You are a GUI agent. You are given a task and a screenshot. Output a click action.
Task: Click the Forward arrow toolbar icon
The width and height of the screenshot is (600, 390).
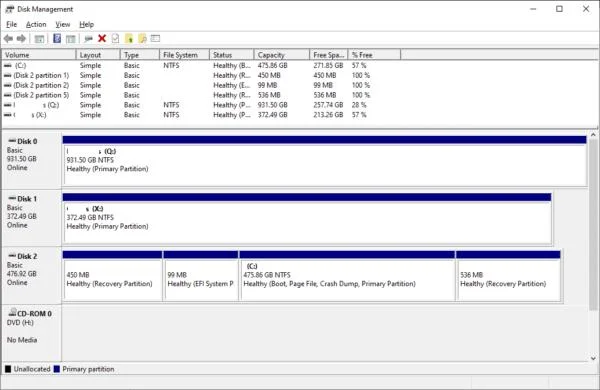pyautogui.click(x=21, y=39)
